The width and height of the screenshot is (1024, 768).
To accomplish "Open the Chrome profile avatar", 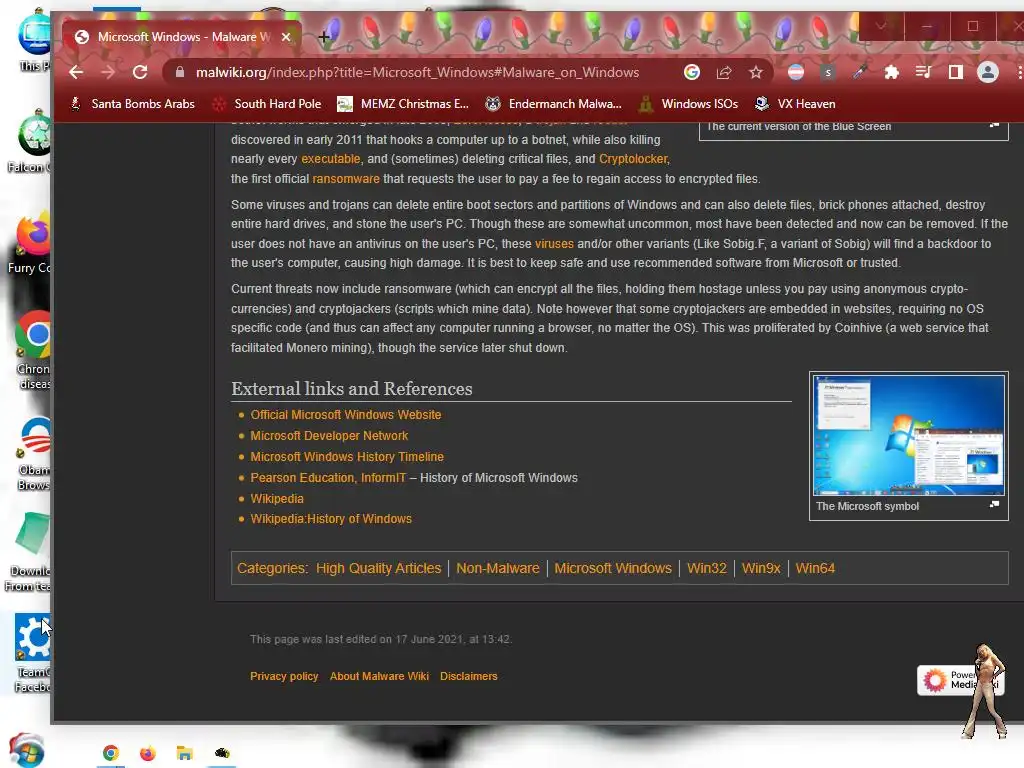I will [987, 72].
